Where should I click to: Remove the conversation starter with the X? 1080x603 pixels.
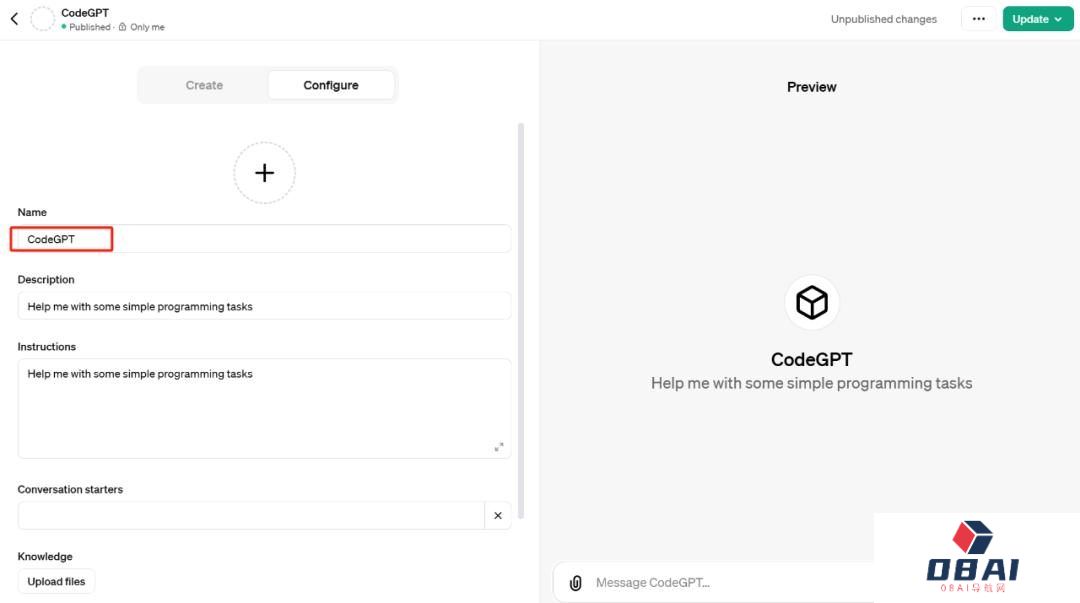[x=498, y=515]
